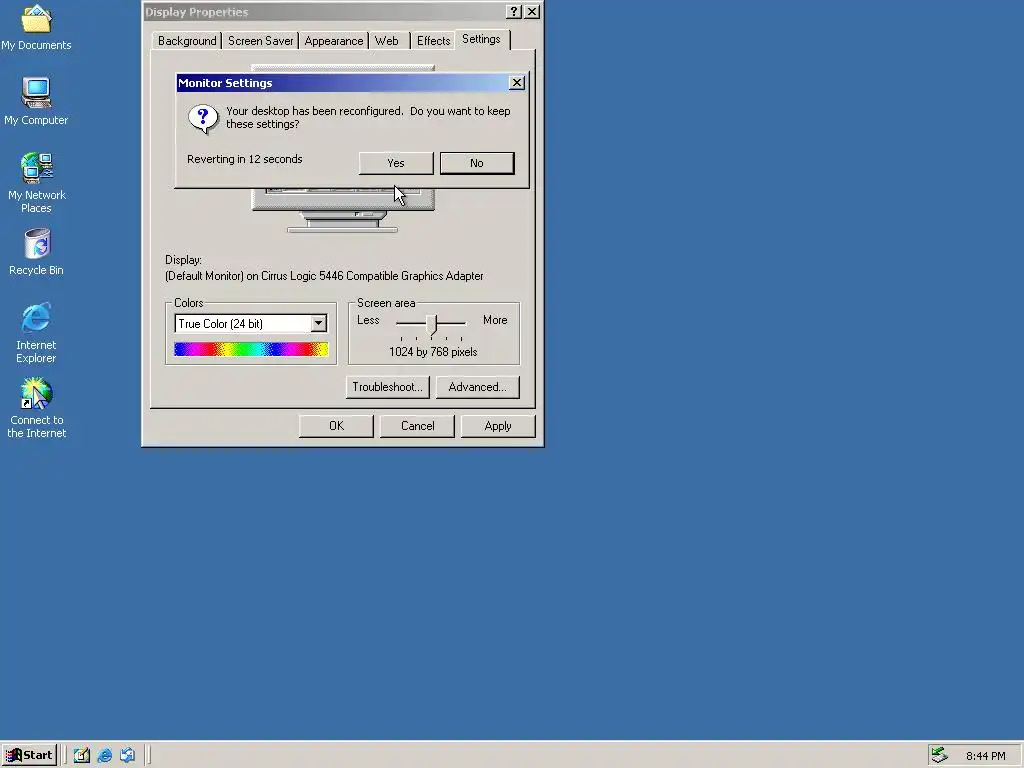The height and width of the screenshot is (768, 1024).
Task: Click Yes to keep display settings
Action: coord(396,163)
